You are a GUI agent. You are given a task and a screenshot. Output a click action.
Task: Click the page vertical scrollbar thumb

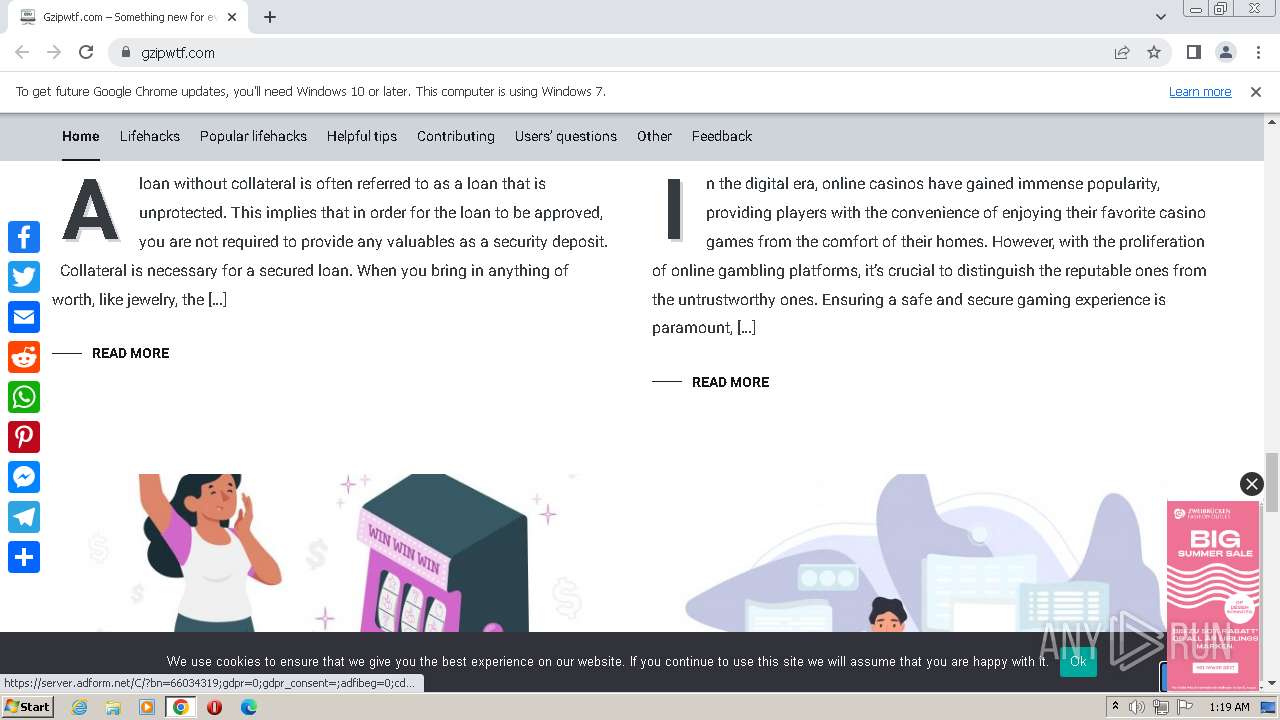(1272, 481)
